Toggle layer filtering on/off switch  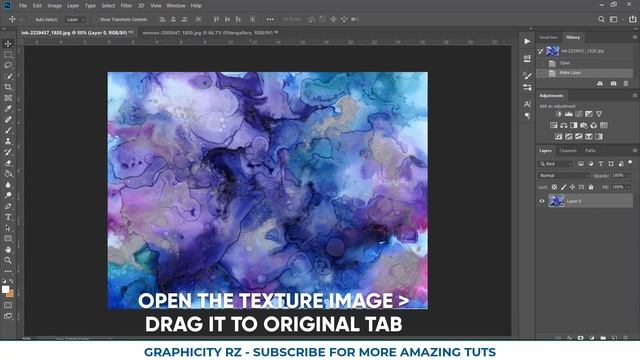[x=630, y=163]
